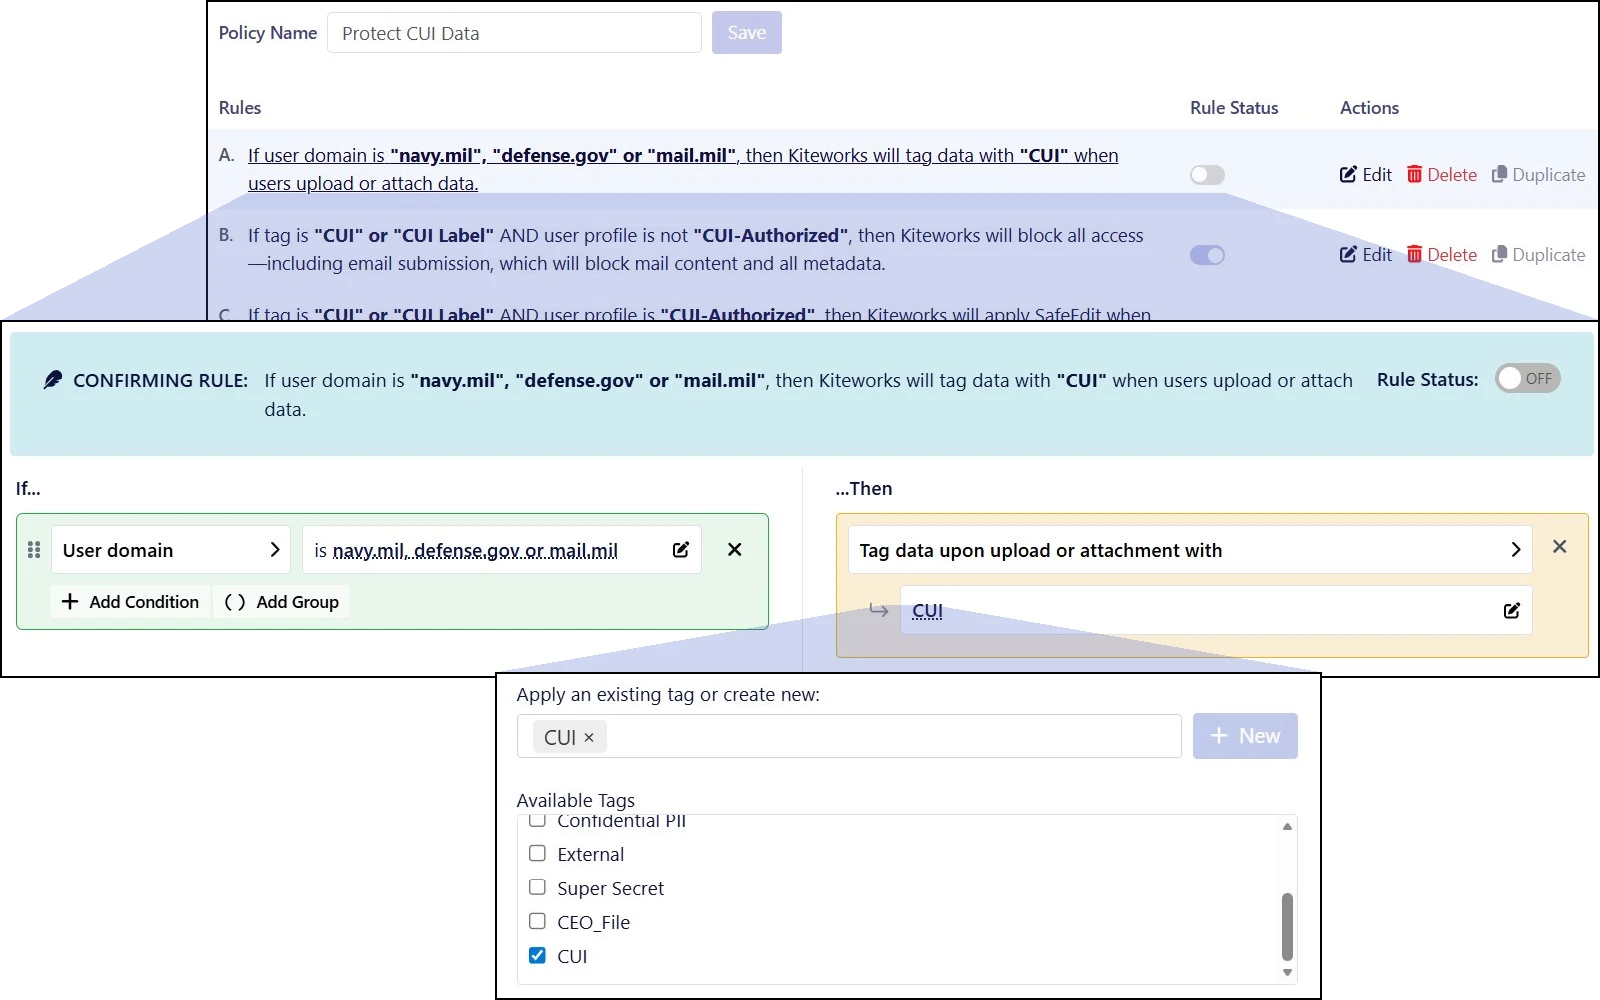The width and height of the screenshot is (1600, 1000).
Task: Click the tag list scroll up arrow
Action: point(1287,826)
